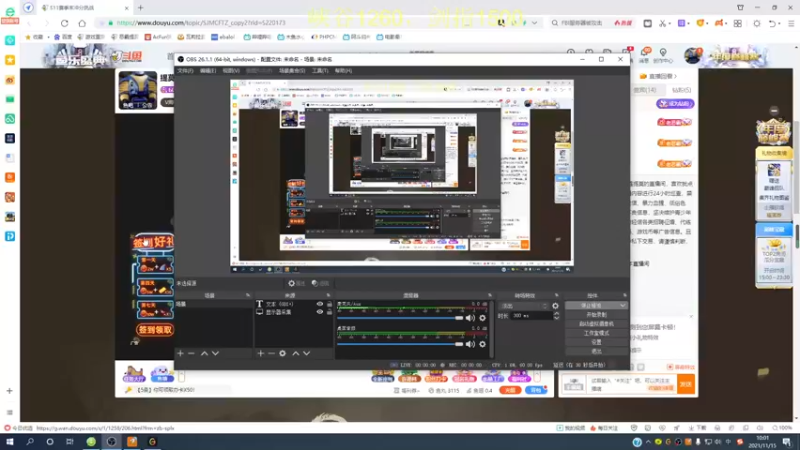Open Windows taskbar search
Image resolution: width=800 pixels, height=450 pixels.
click(x=30, y=442)
